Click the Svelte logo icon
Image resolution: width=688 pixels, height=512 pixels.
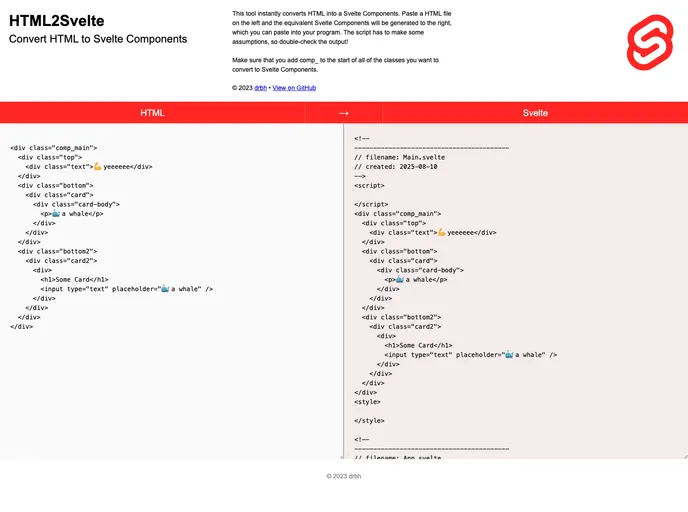pos(650,43)
